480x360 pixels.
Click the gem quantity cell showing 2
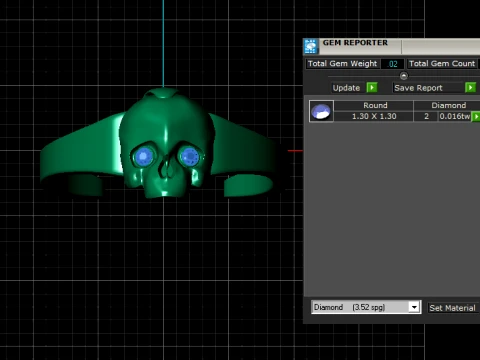coord(426,116)
